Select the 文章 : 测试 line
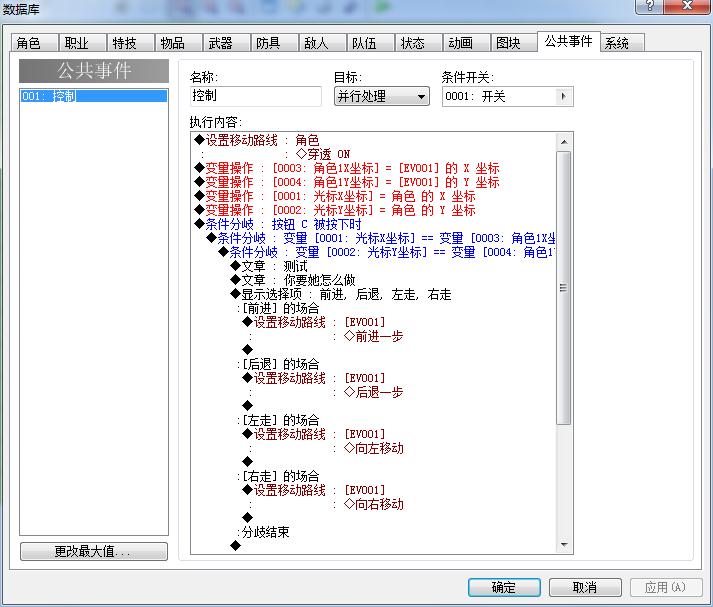Image resolution: width=713 pixels, height=607 pixels. click(x=269, y=266)
